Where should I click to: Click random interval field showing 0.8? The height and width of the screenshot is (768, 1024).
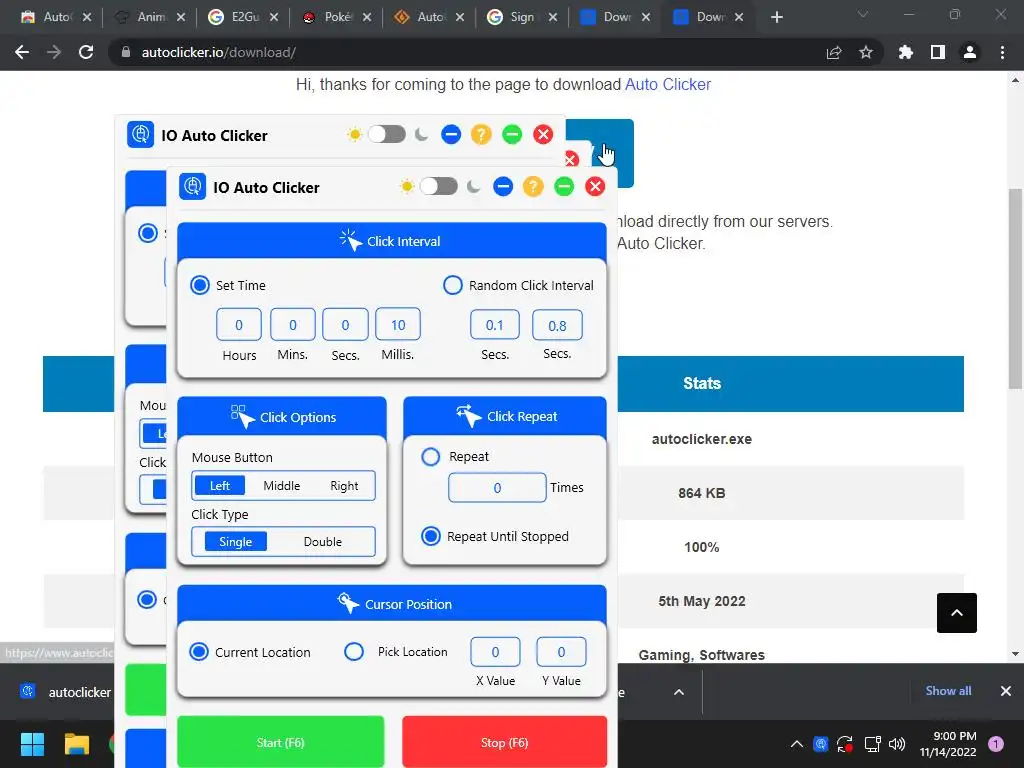click(x=557, y=325)
